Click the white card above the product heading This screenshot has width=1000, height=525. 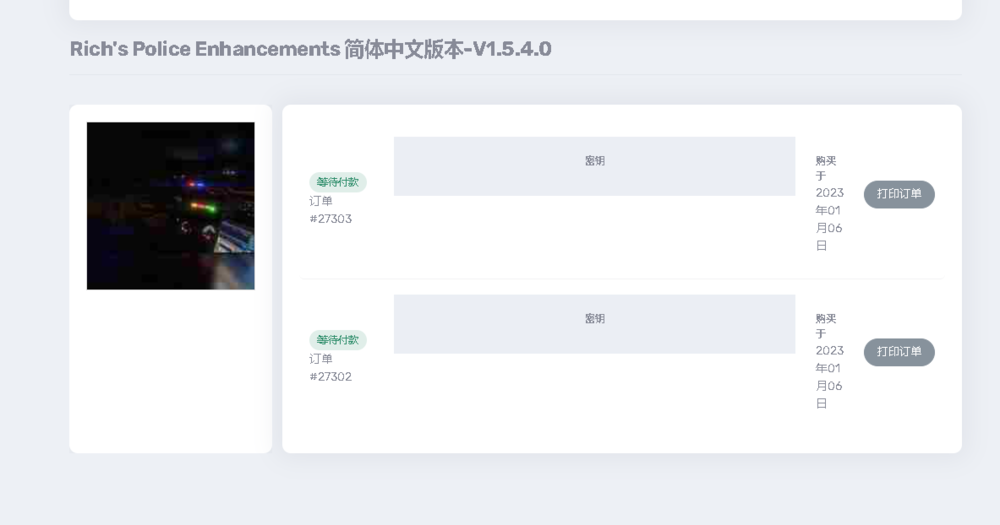coord(515,9)
